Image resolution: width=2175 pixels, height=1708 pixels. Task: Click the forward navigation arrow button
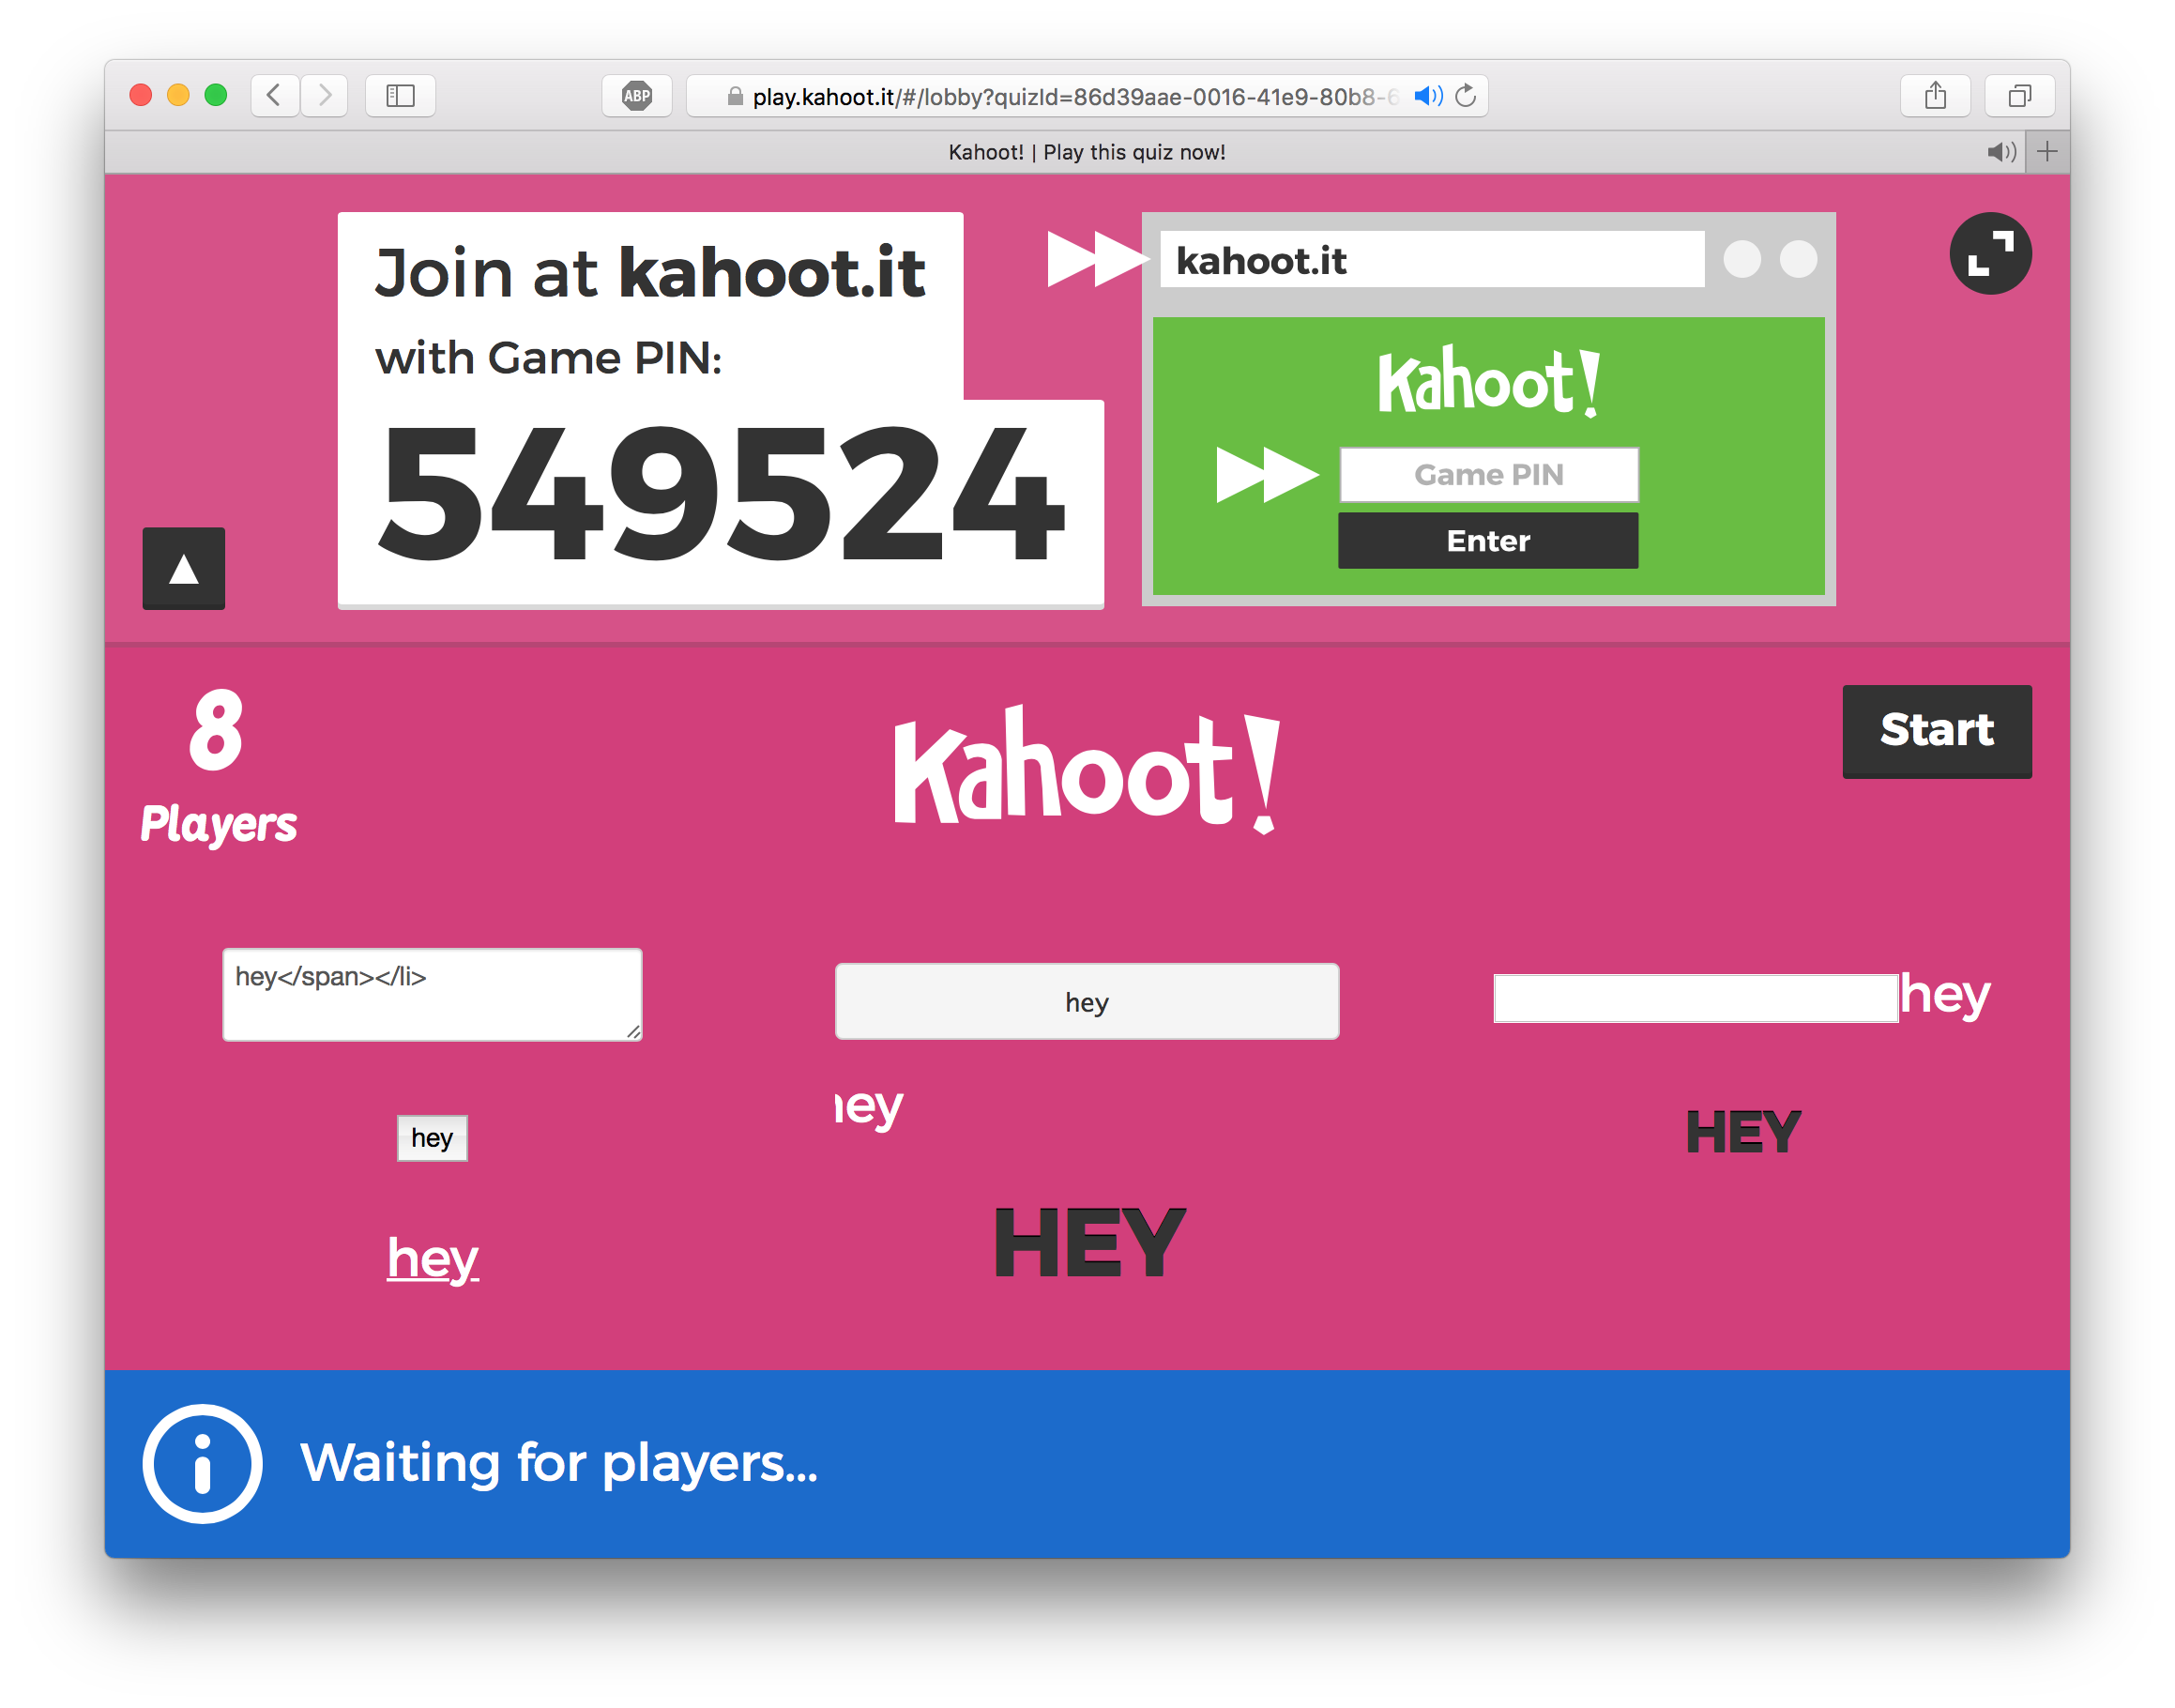(327, 96)
